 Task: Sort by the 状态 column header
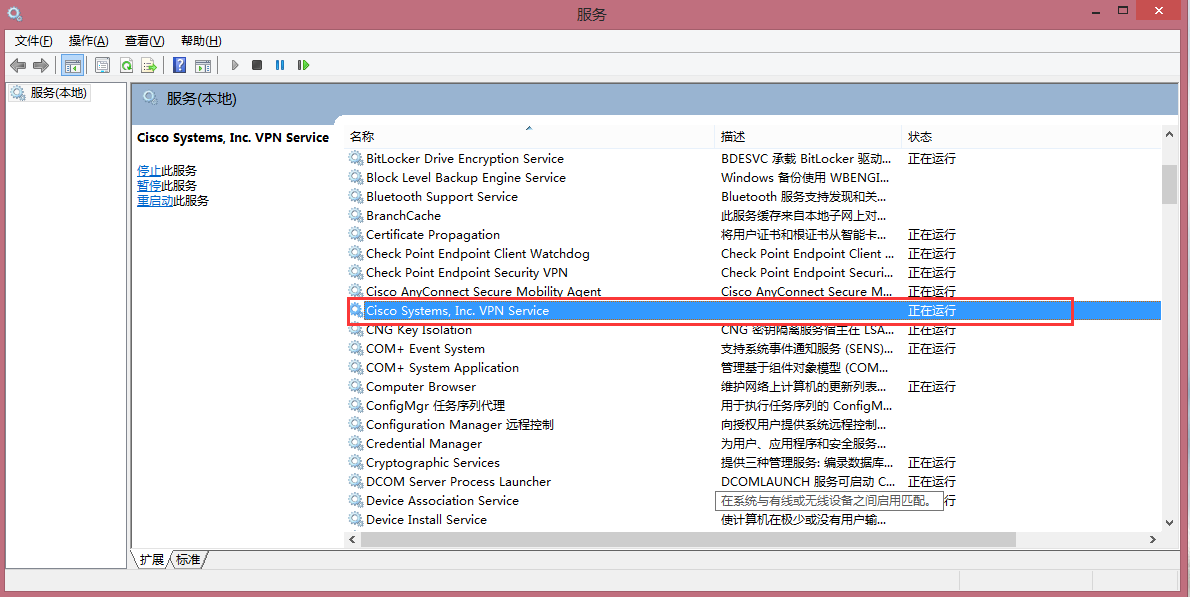(1031, 137)
